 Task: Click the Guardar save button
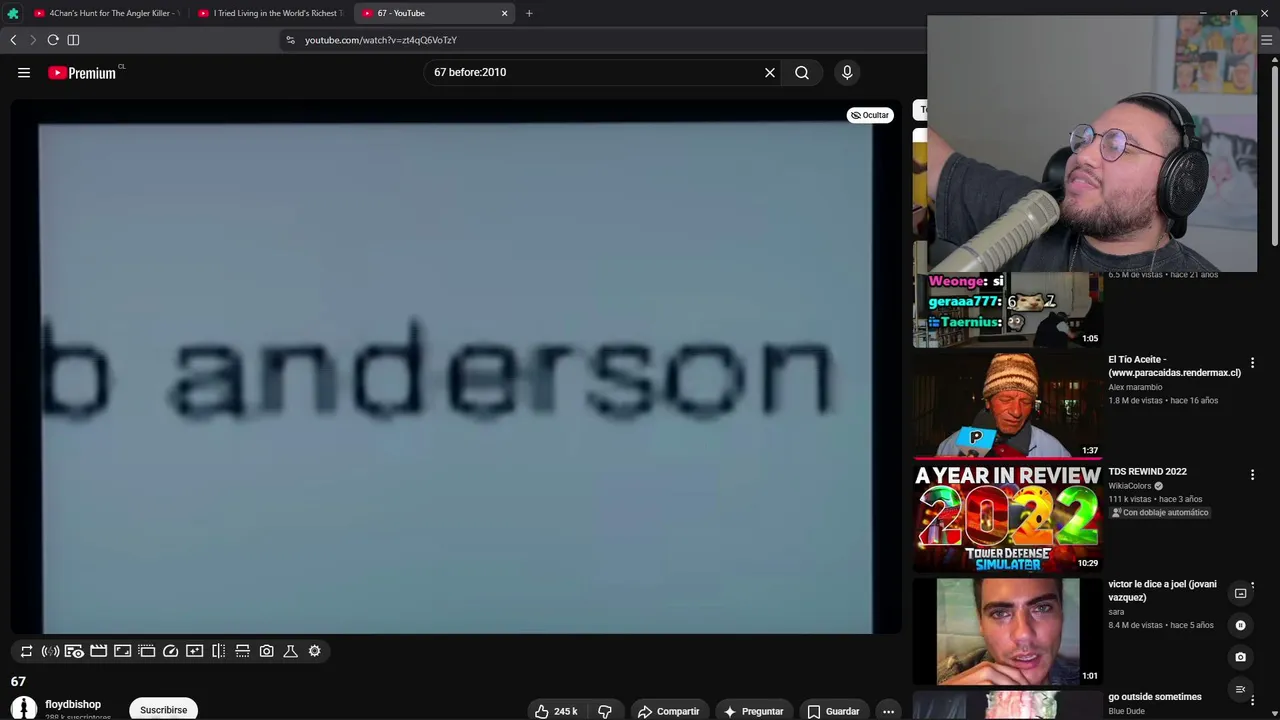tap(834, 711)
